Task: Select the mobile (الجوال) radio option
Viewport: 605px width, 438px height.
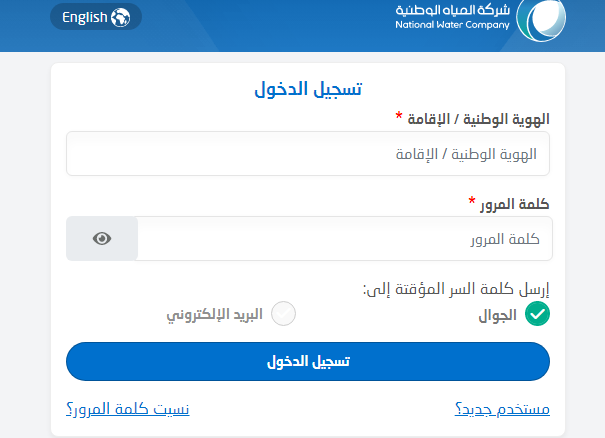Action: [x=537, y=314]
